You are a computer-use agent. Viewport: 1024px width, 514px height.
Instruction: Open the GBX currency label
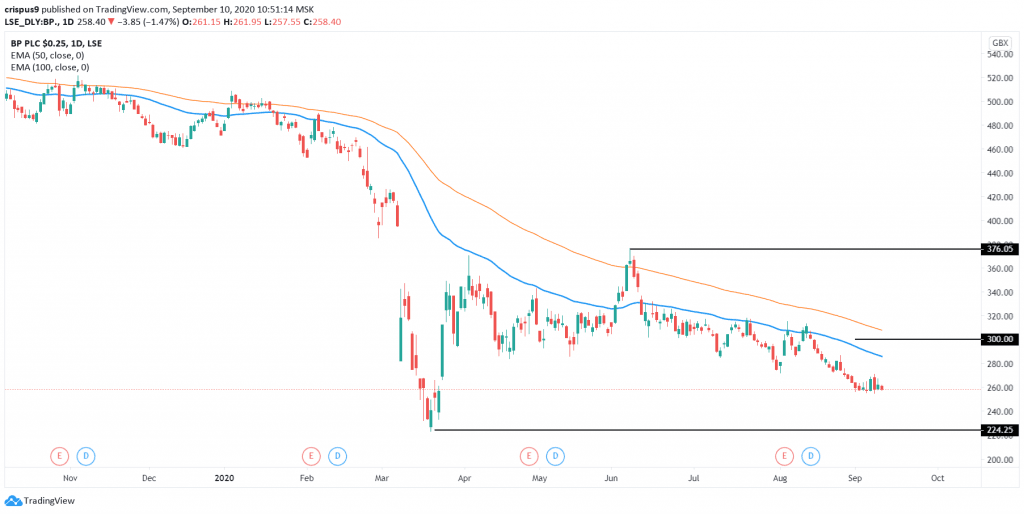(999, 42)
